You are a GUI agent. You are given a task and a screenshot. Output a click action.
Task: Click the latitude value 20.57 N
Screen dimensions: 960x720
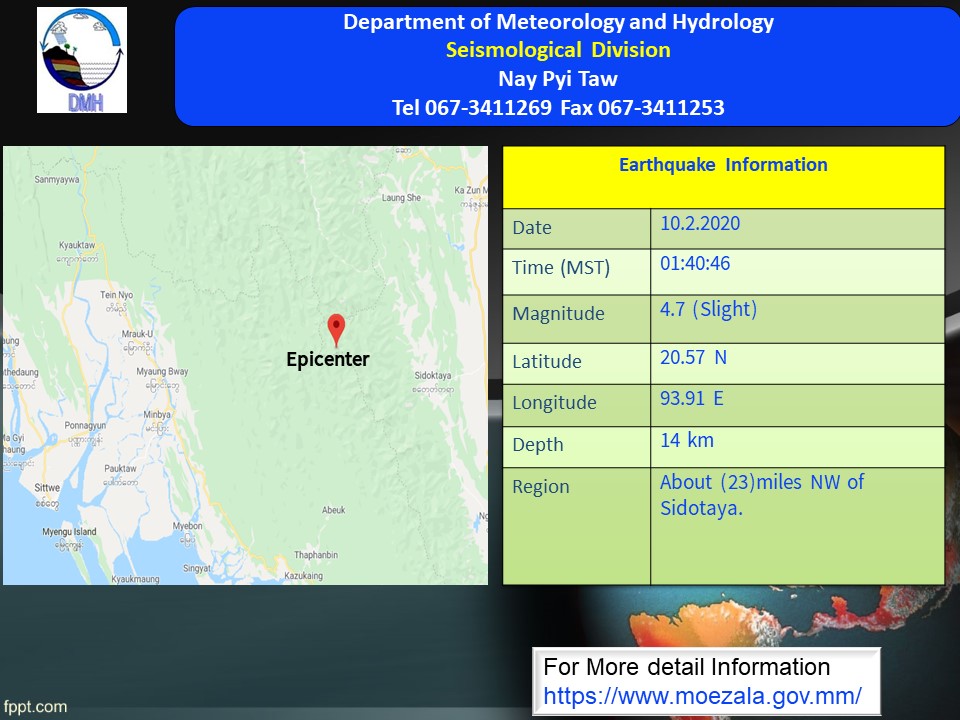point(693,357)
